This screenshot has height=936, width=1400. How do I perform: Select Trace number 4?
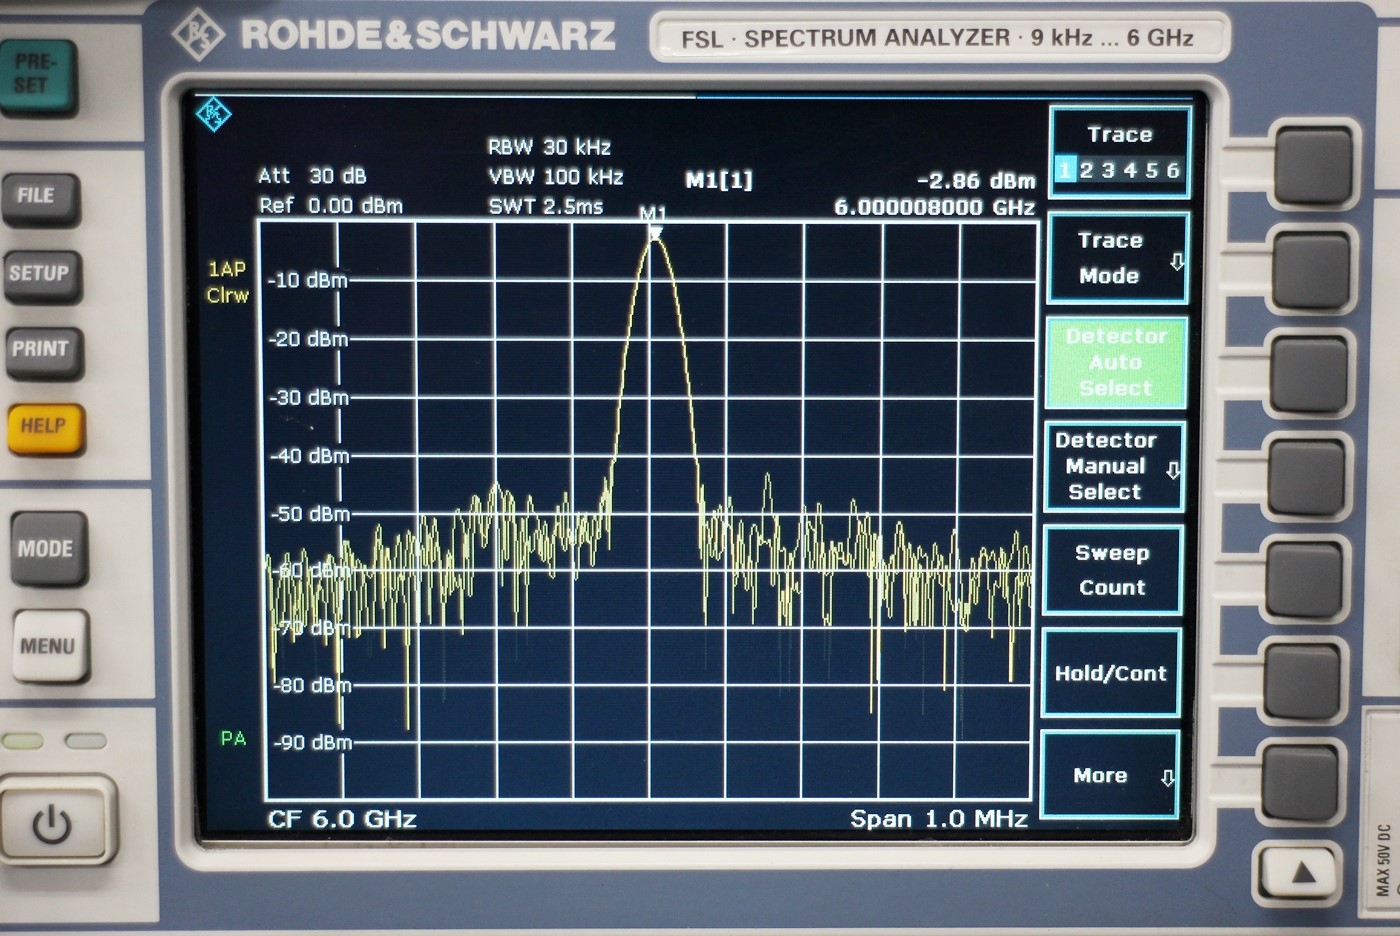(x=1130, y=170)
